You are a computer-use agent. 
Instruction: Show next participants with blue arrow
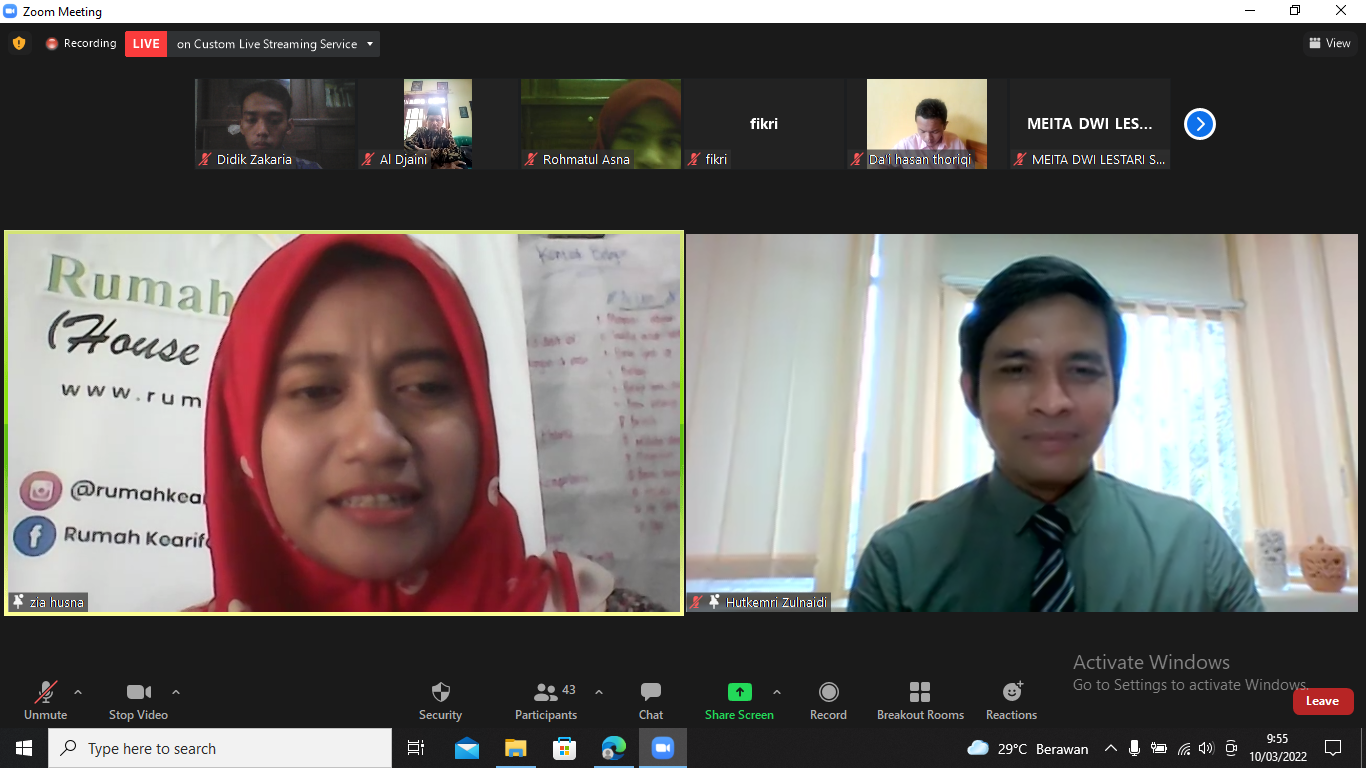[x=1199, y=124]
